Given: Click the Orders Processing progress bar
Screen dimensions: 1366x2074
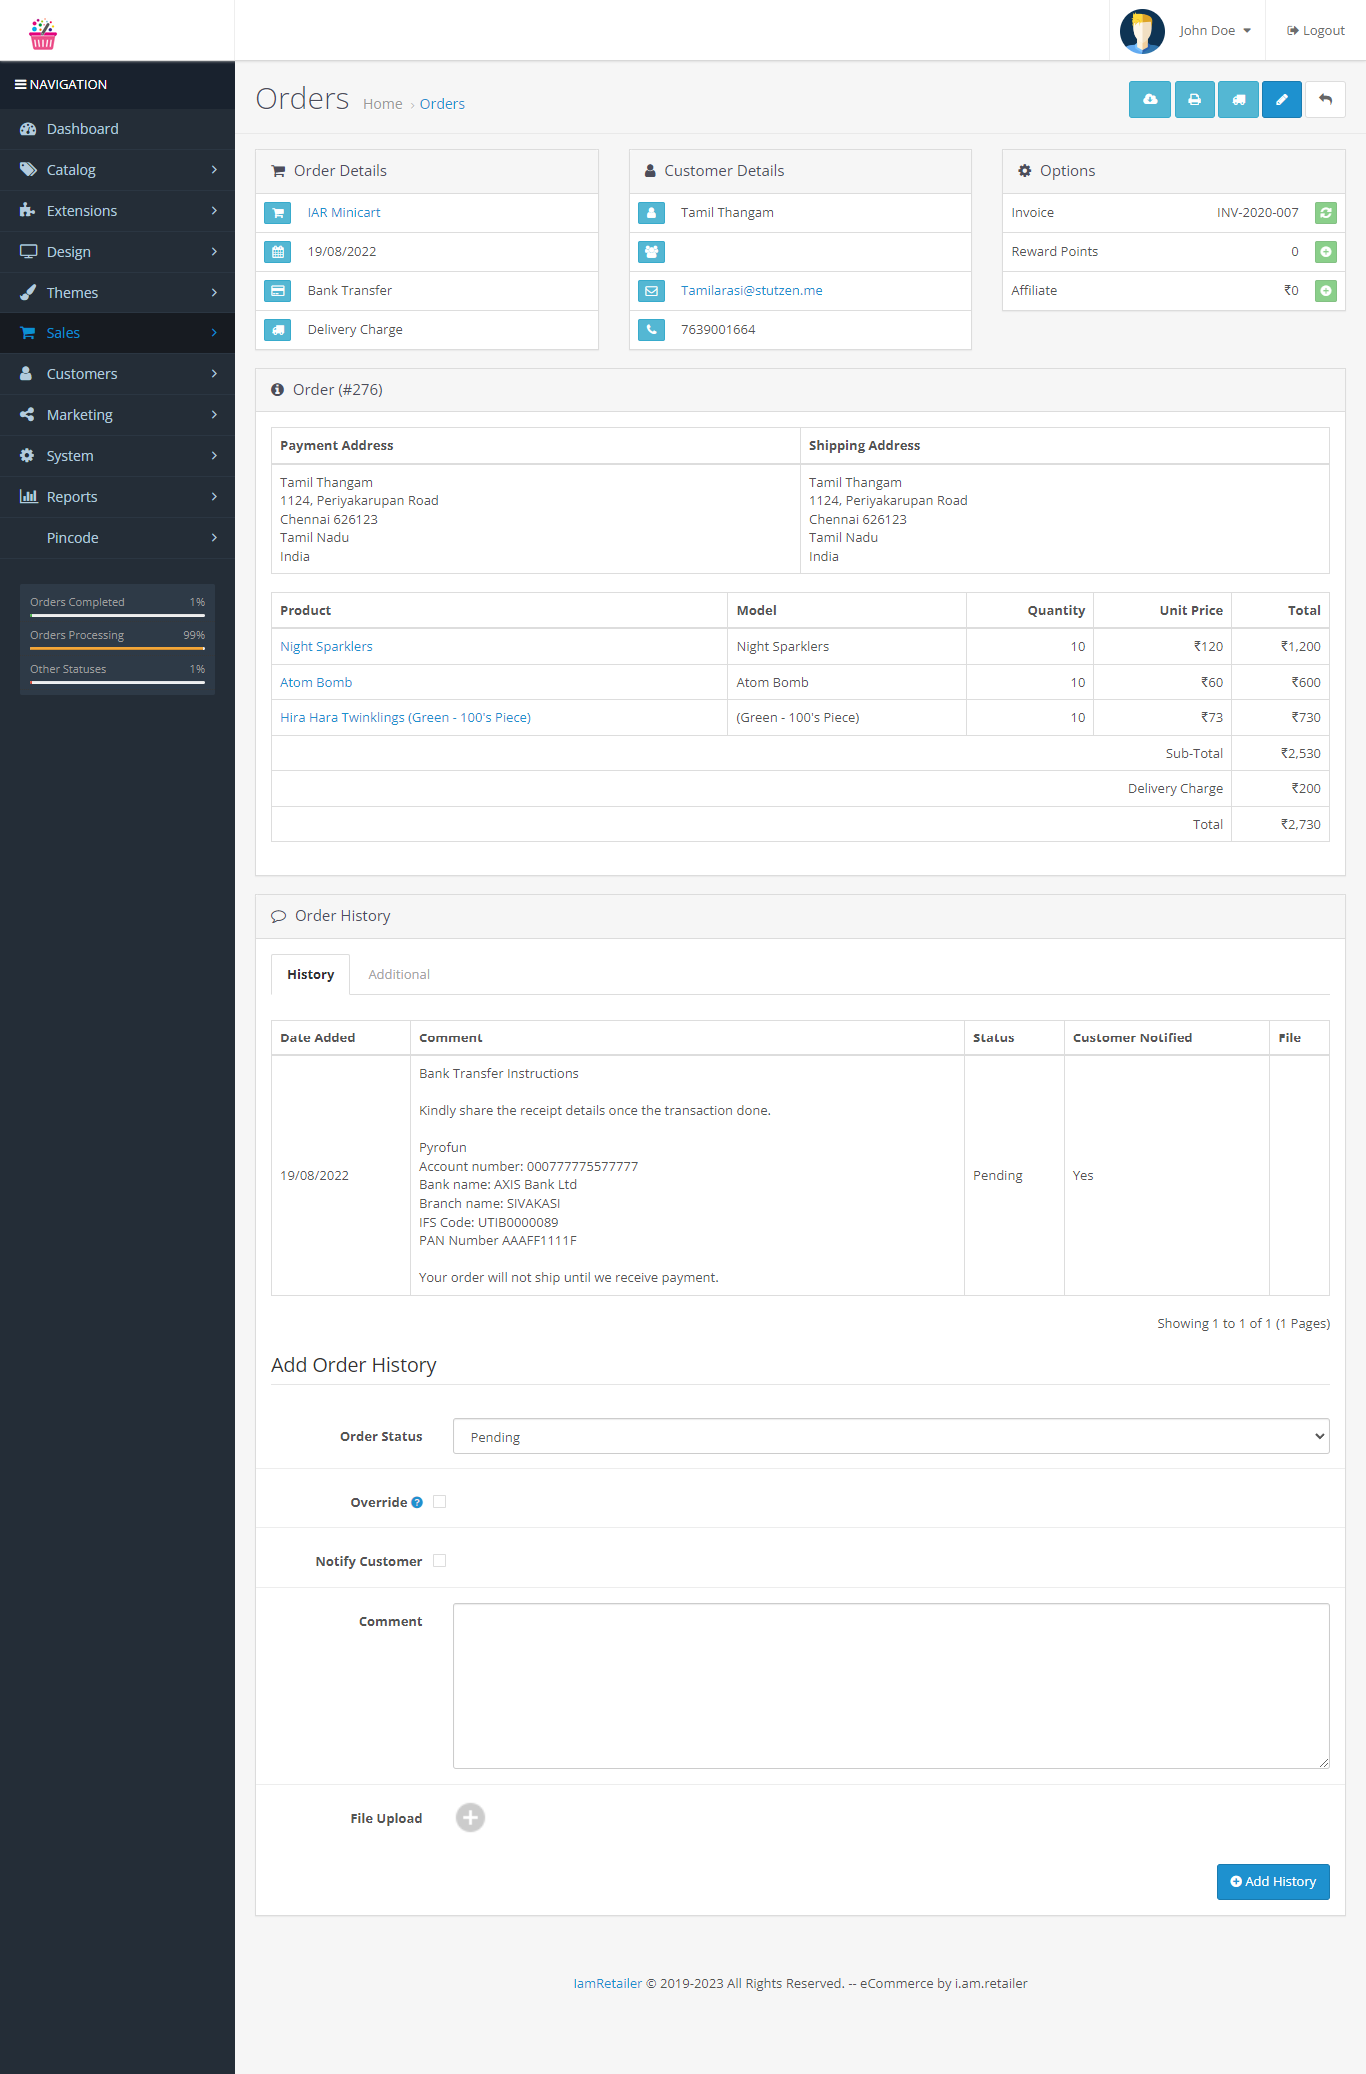Looking at the screenshot, I should (x=117, y=648).
